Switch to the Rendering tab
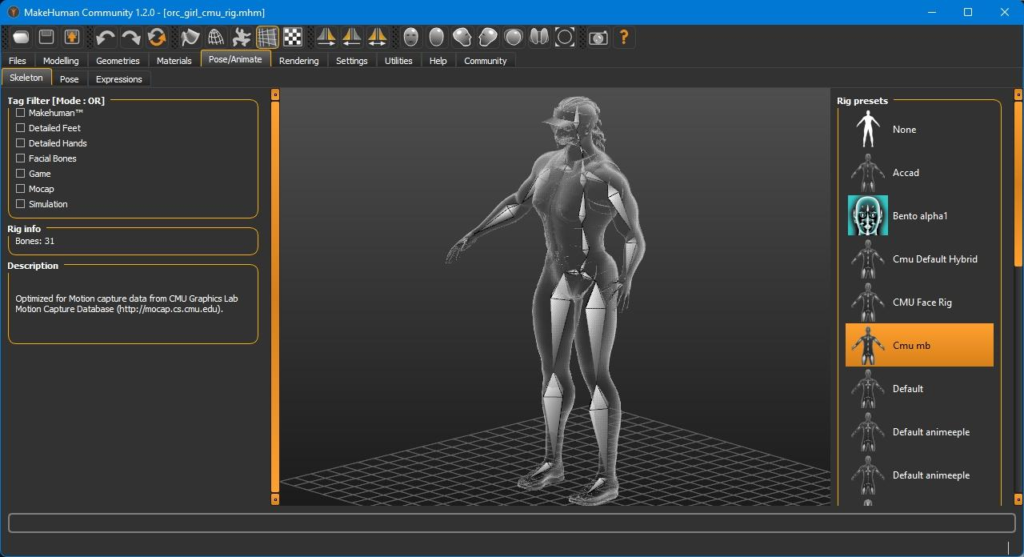Image resolution: width=1024 pixels, height=557 pixels. (299, 61)
